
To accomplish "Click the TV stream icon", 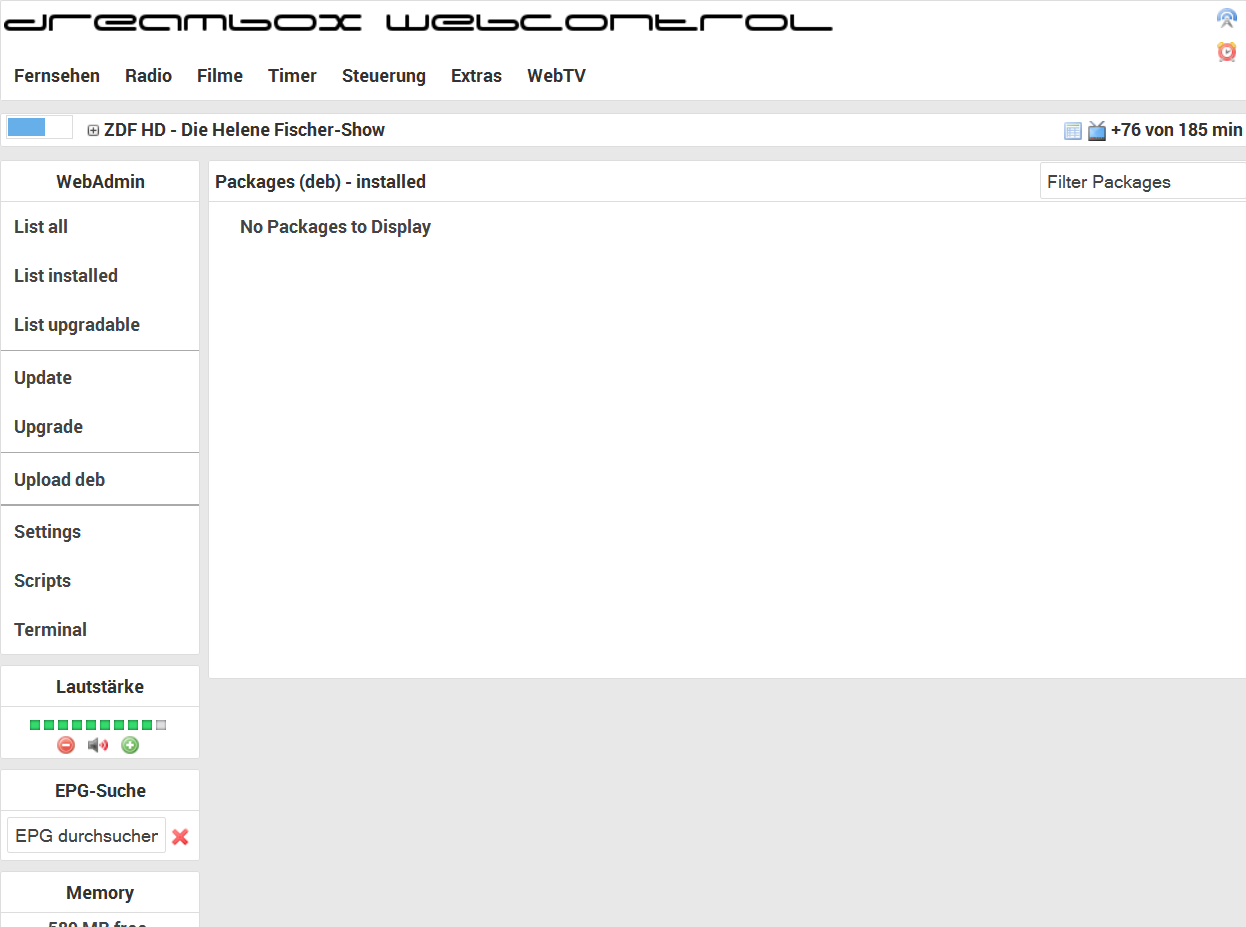I will pyautogui.click(x=1097, y=130).
